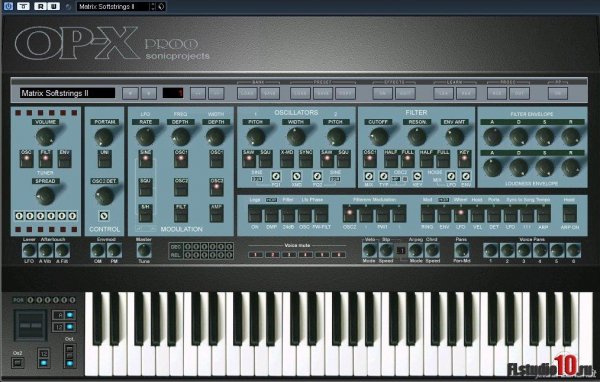Toggle the host plugin bypass power icon

pos(8,6)
